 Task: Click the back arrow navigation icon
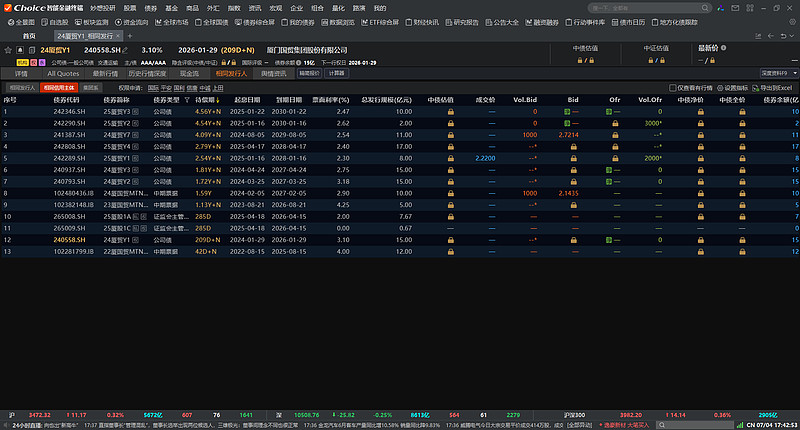click(x=770, y=36)
